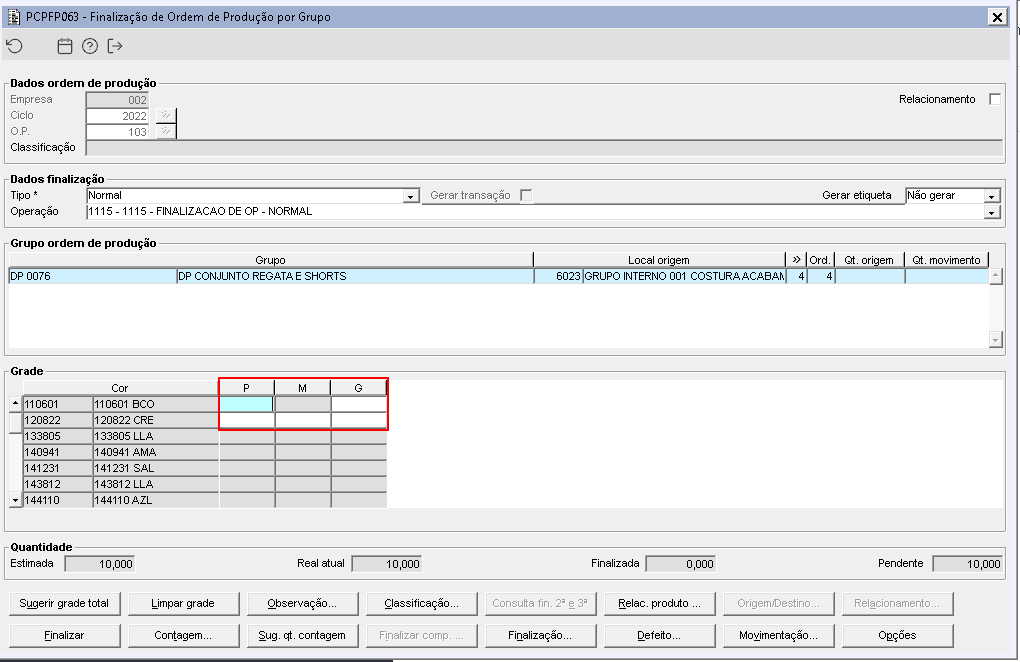Click M cell for 120822 CRE
Viewport: 1020px width, 662px height.
click(x=302, y=420)
